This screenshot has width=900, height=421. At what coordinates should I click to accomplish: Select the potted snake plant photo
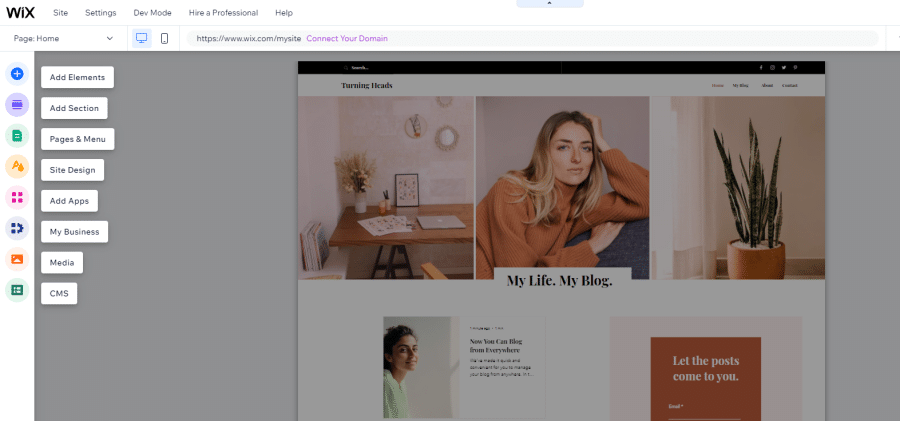click(738, 188)
